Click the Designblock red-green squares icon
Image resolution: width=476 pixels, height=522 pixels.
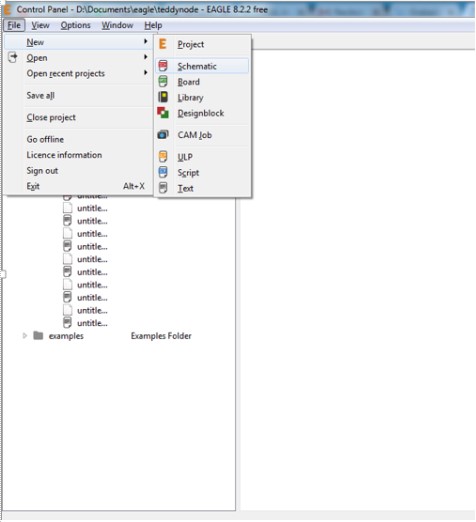click(x=163, y=112)
